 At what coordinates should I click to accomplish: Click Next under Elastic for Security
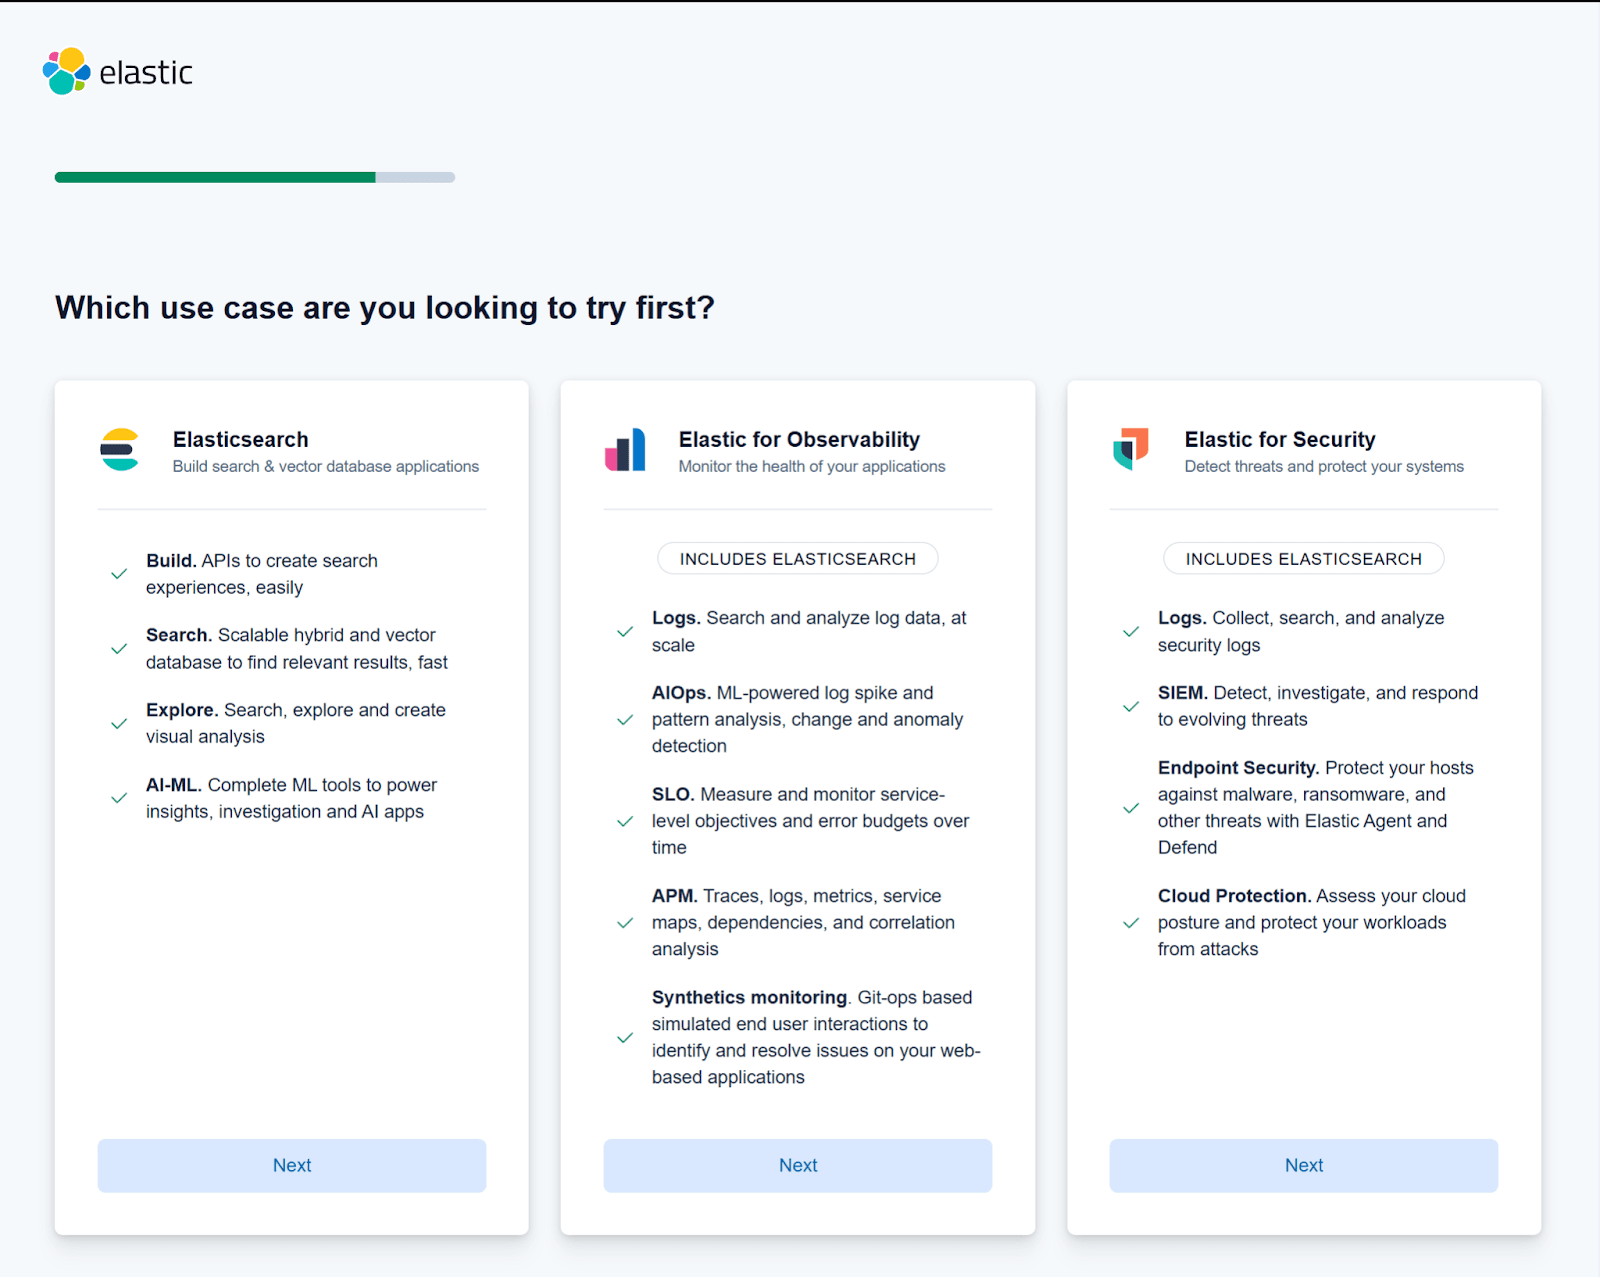tap(1303, 1165)
